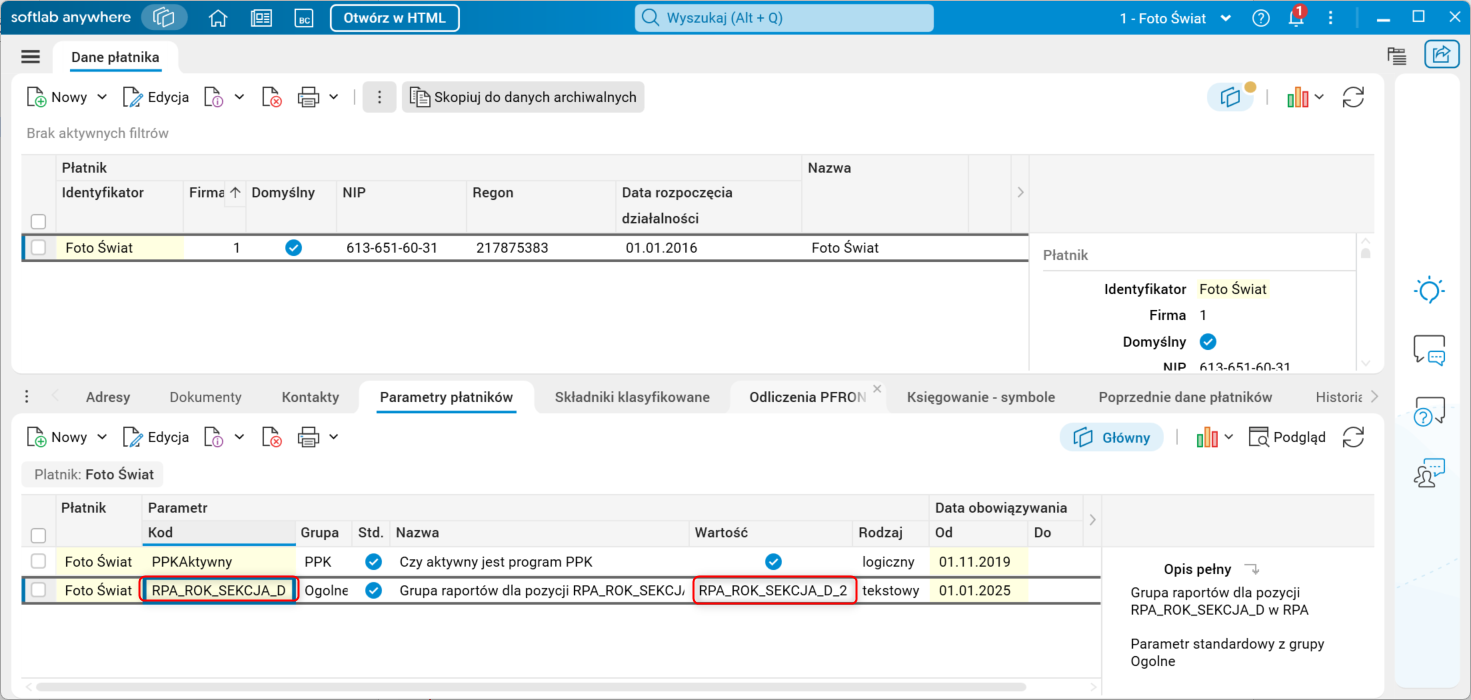Refresh the upper payer list
The height and width of the screenshot is (700, 1471).
point(1353,97)
